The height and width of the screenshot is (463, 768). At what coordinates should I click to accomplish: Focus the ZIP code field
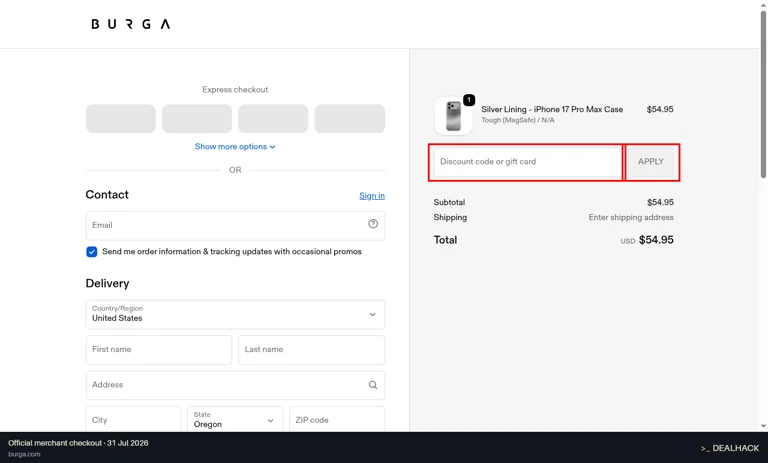pyautogui.click(x=337, y=420)
